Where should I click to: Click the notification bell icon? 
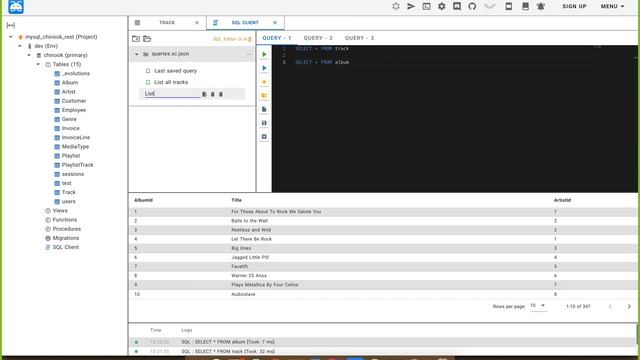pos(541,6)
